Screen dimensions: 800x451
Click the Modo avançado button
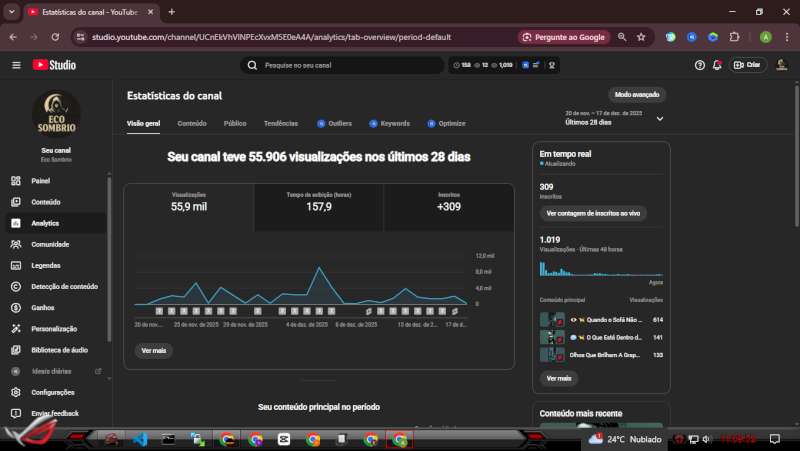click(x=636, y=95)
